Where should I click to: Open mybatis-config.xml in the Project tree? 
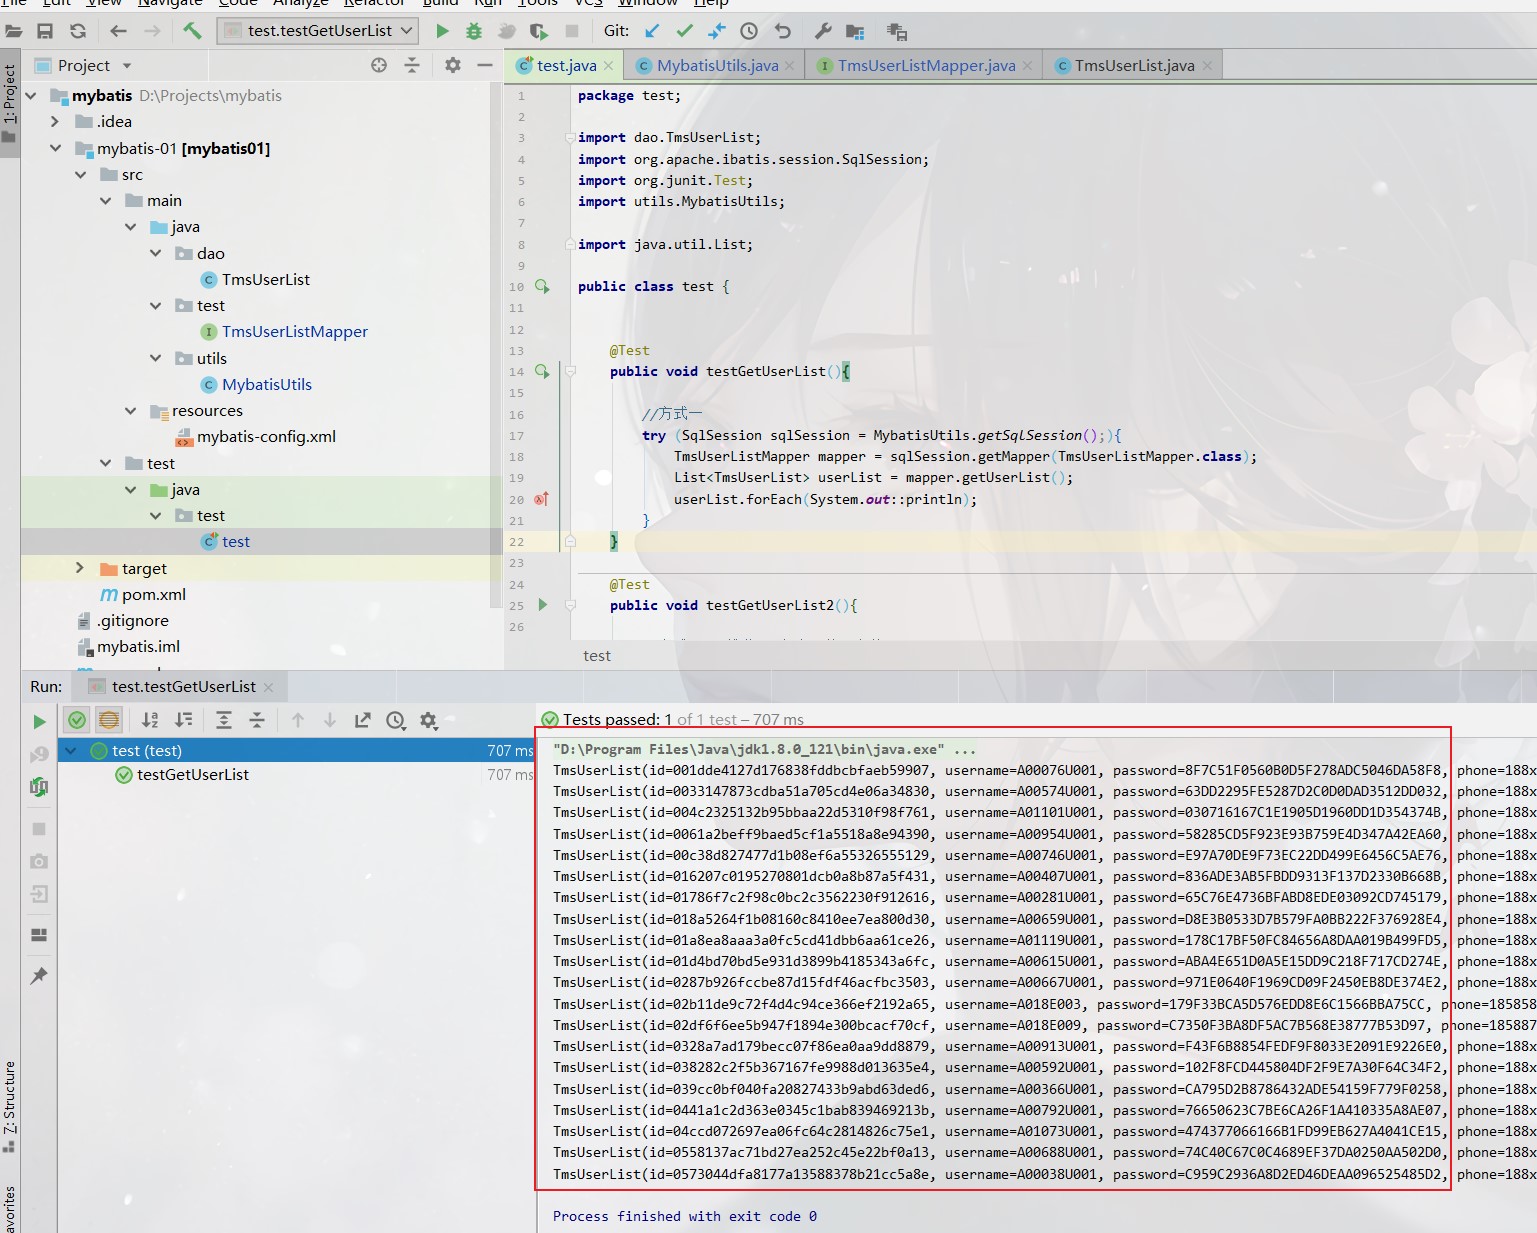pyautogui.click(x=266, y=436)
